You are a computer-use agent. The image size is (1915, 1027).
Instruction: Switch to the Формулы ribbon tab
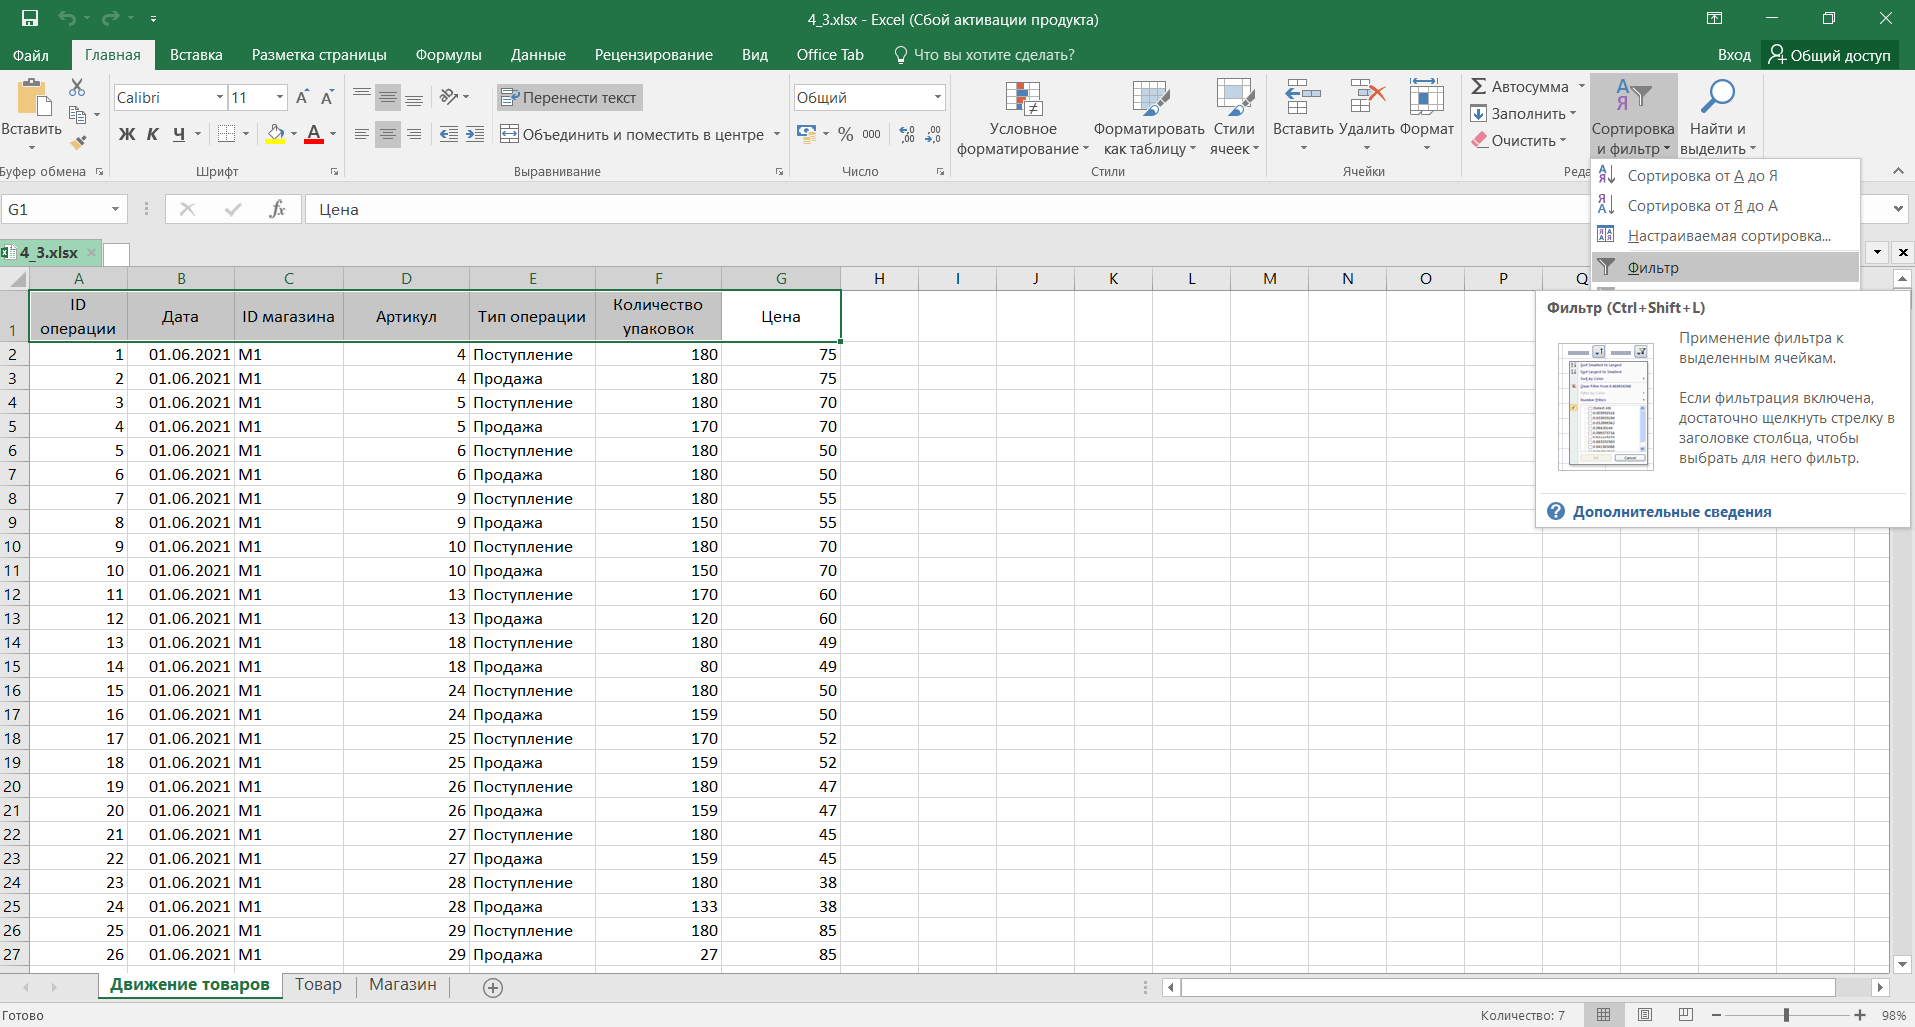point(448,55)
